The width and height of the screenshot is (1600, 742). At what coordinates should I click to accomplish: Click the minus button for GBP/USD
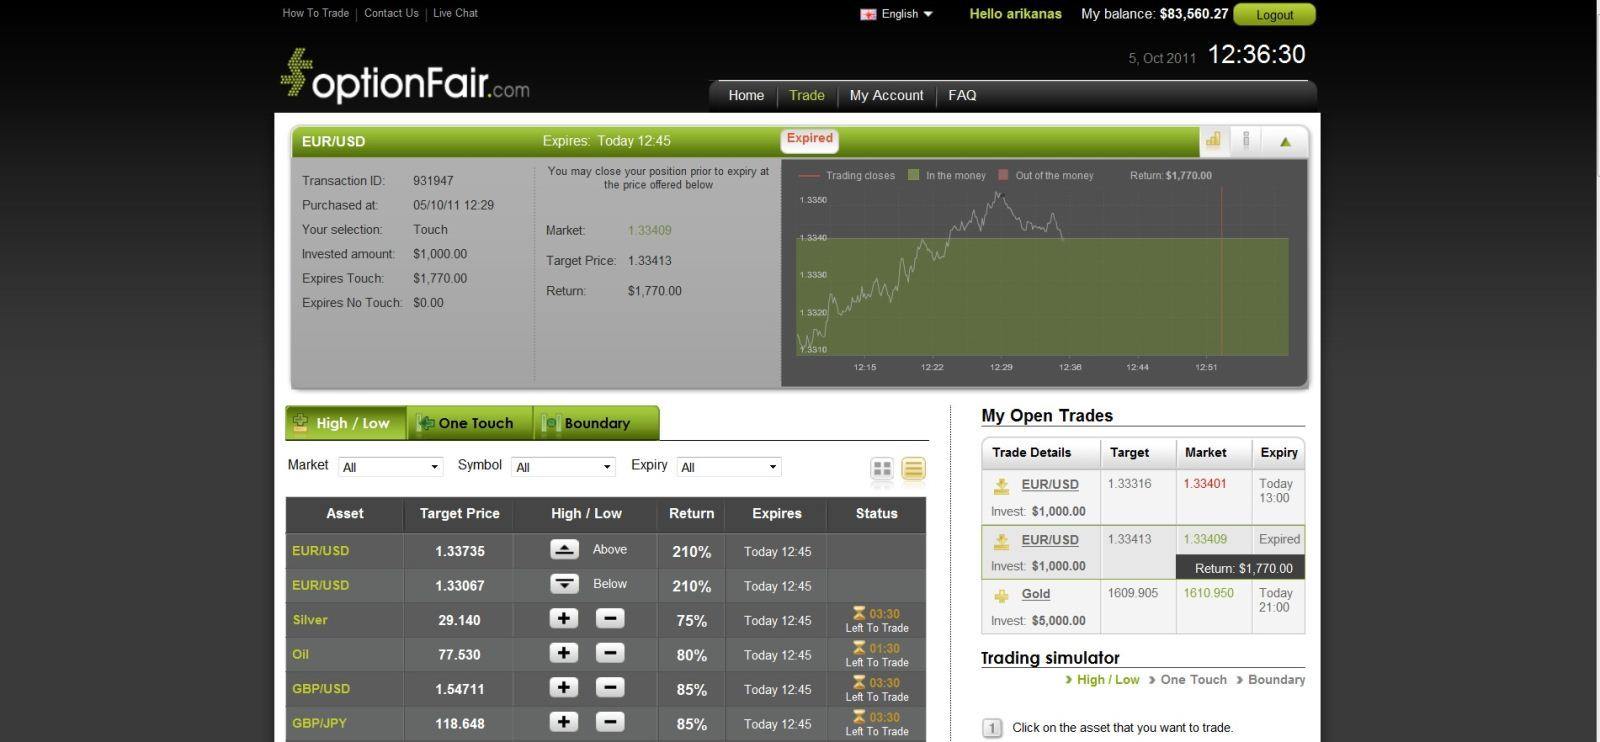[610, 688]
